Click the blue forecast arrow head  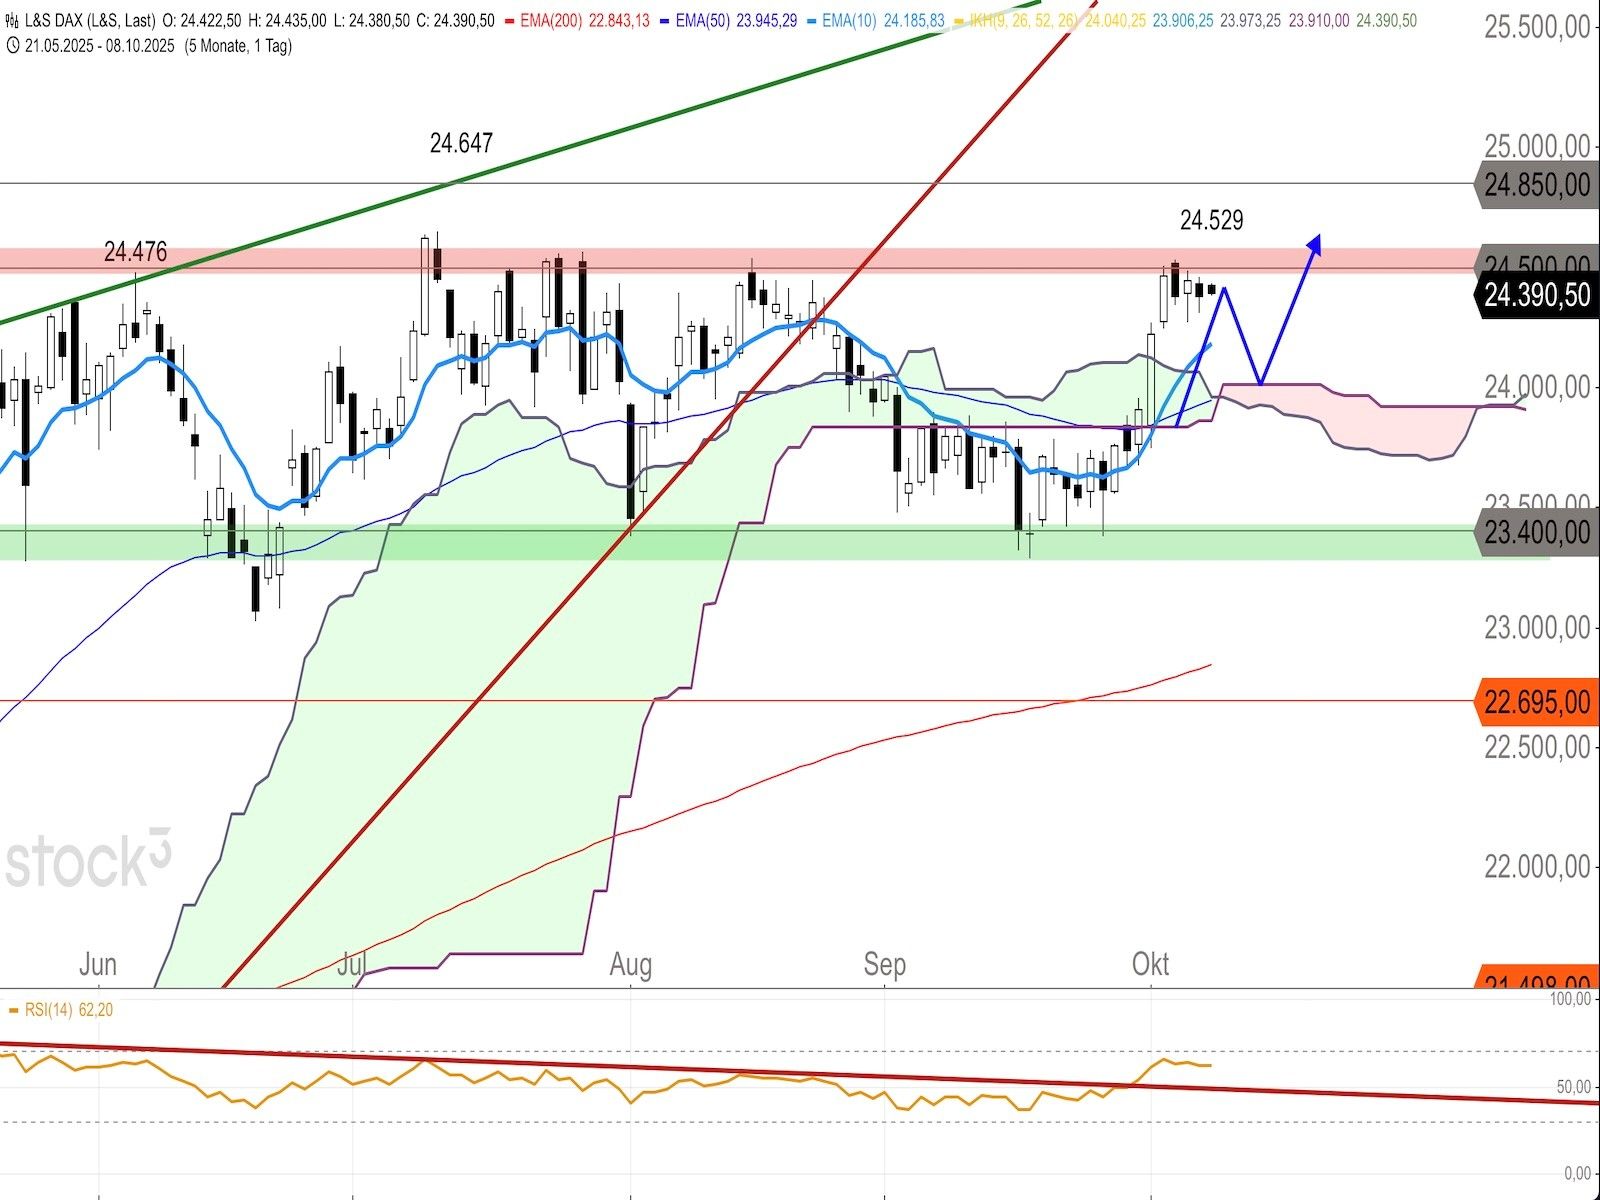(x=1316, y=243)
